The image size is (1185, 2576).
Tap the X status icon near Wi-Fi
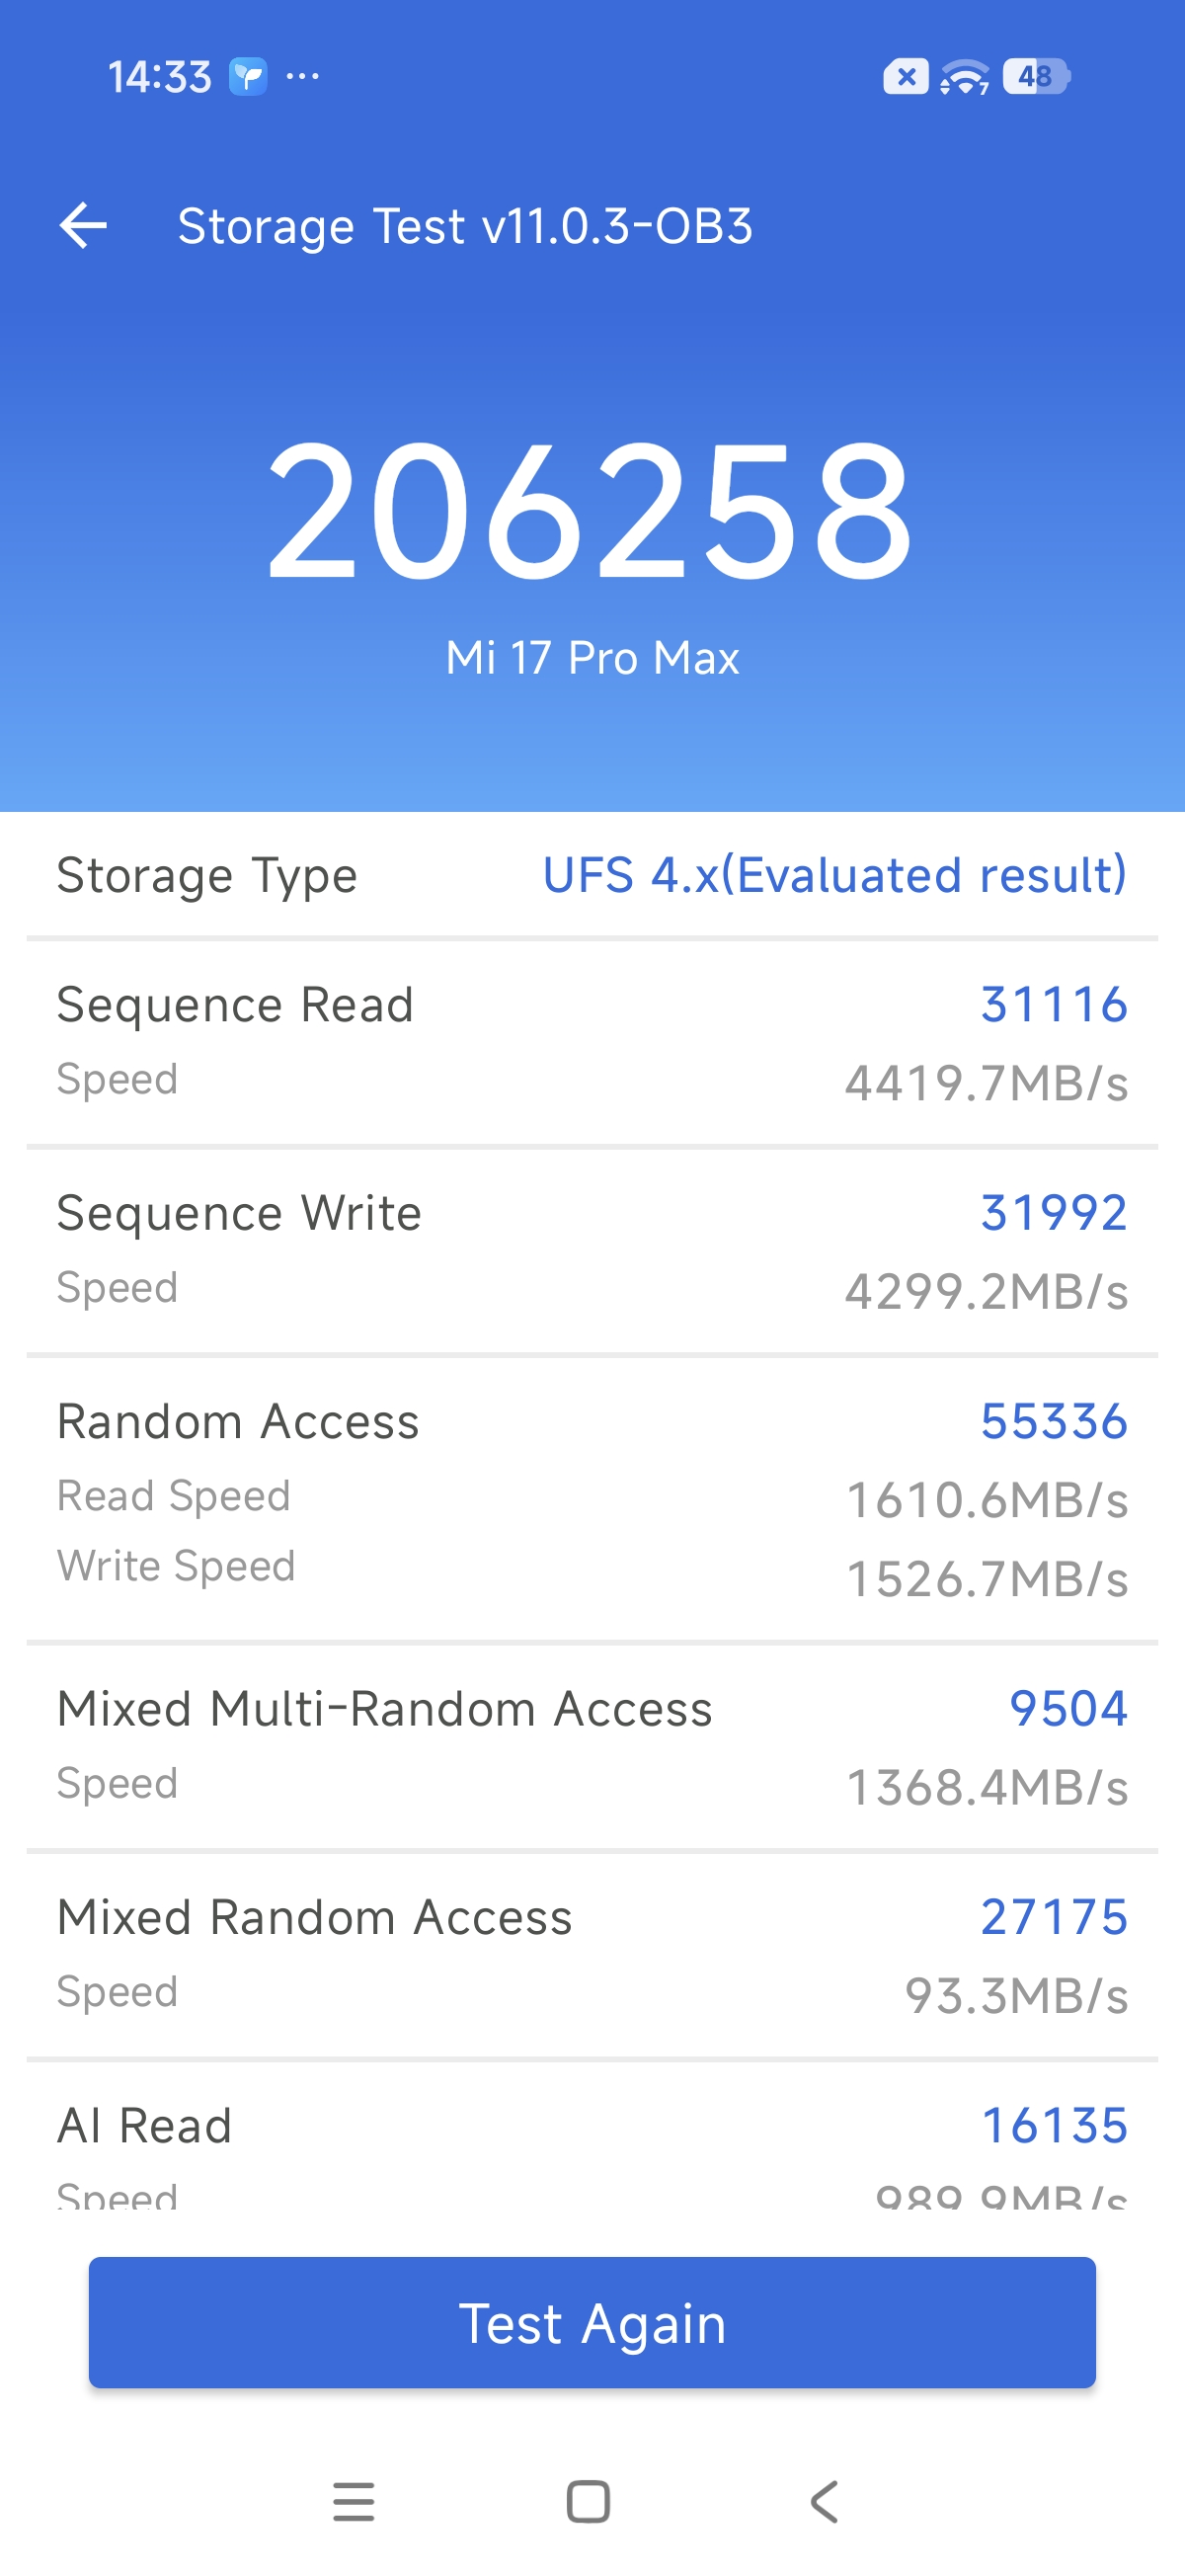coord(905,77)
